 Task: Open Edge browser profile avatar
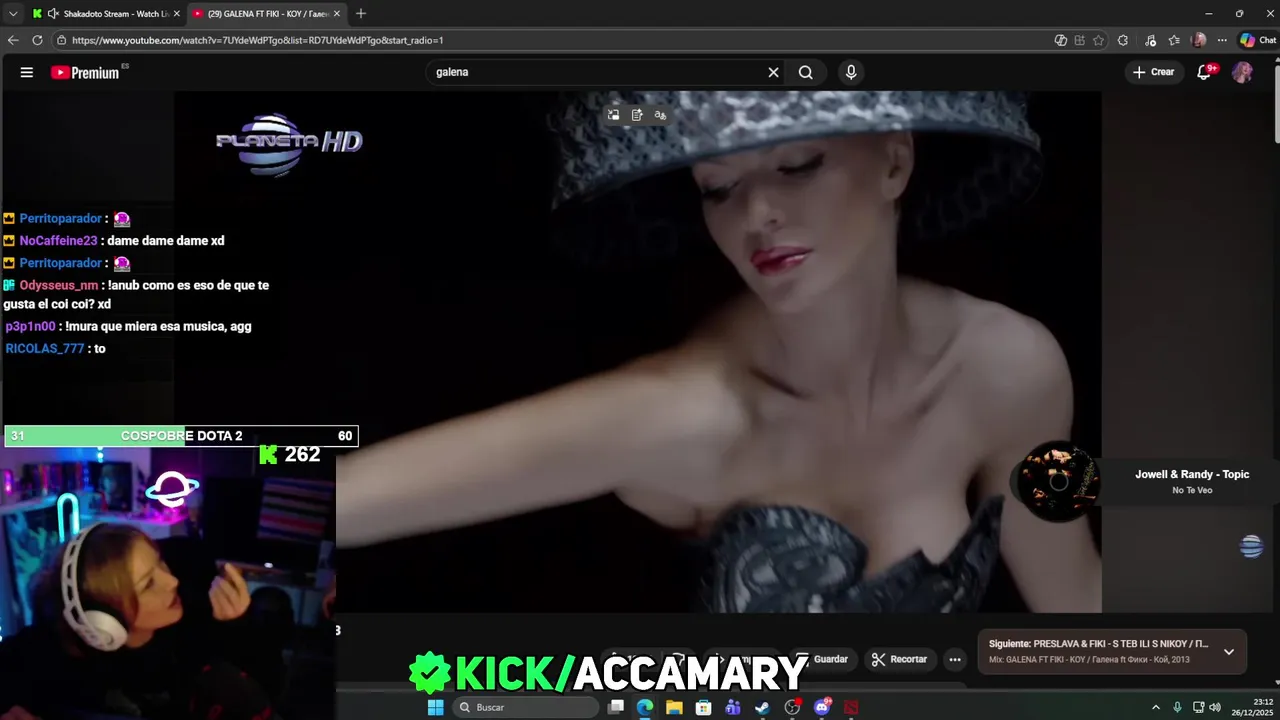tap(1199, 40)
